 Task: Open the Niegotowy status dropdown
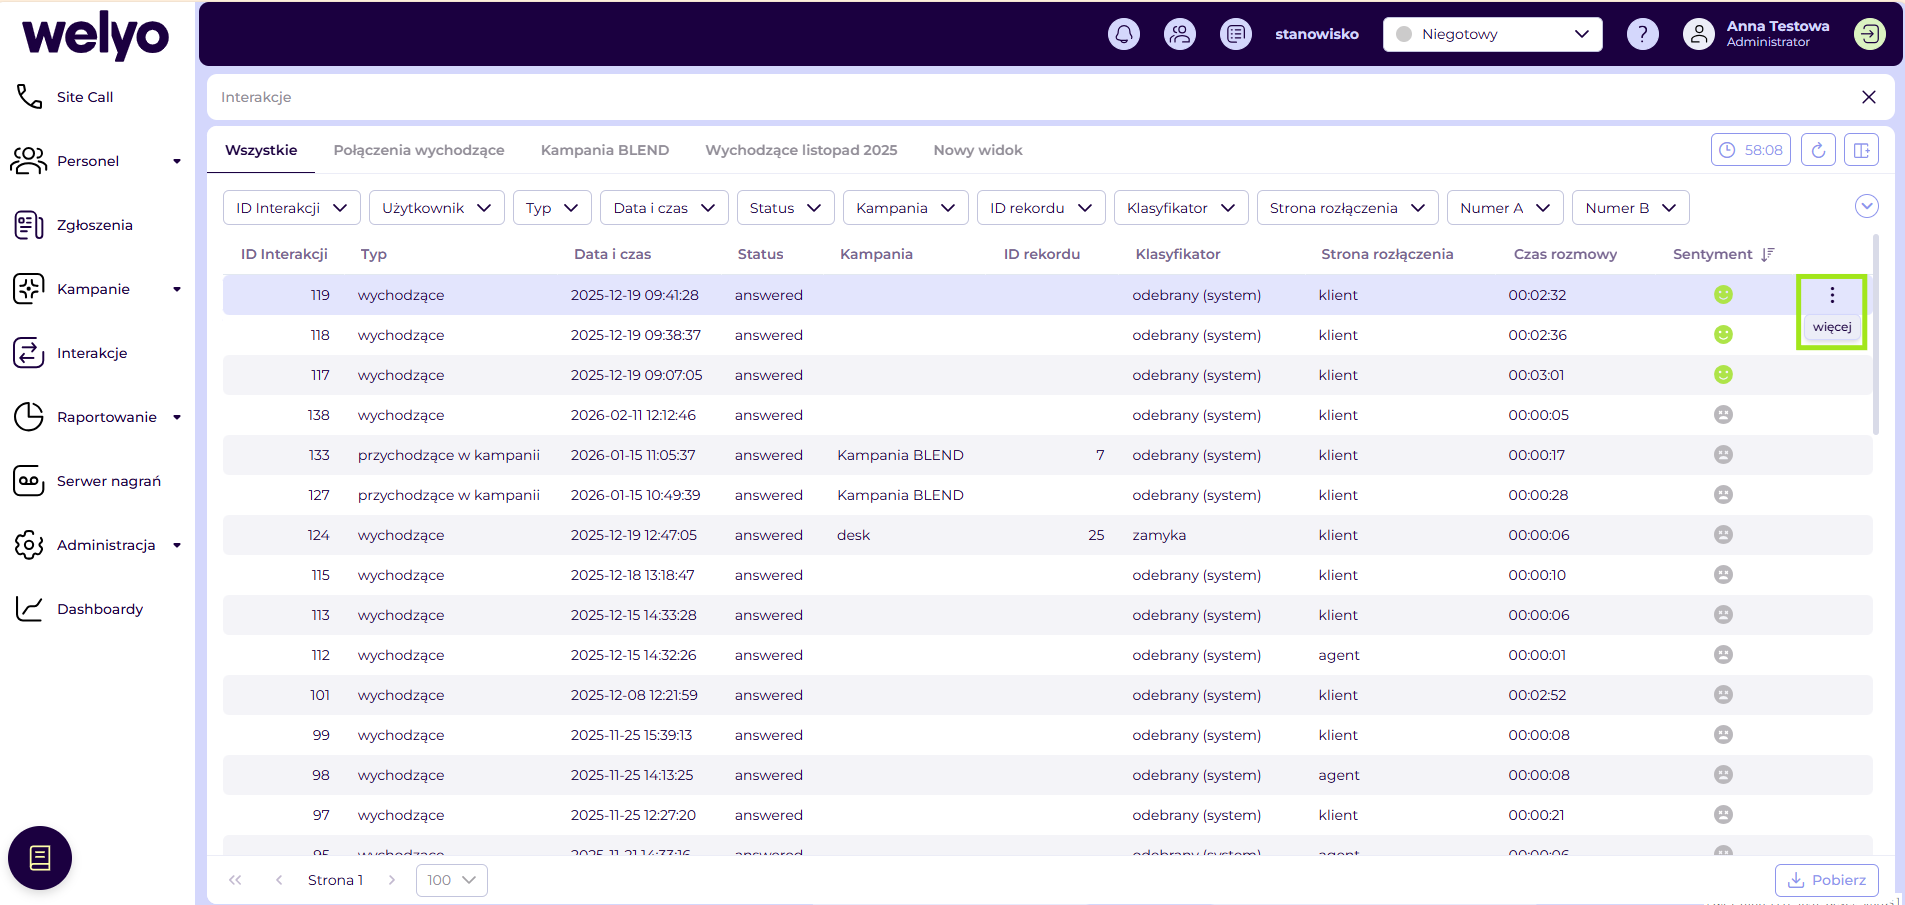(x=1492, y=34)
